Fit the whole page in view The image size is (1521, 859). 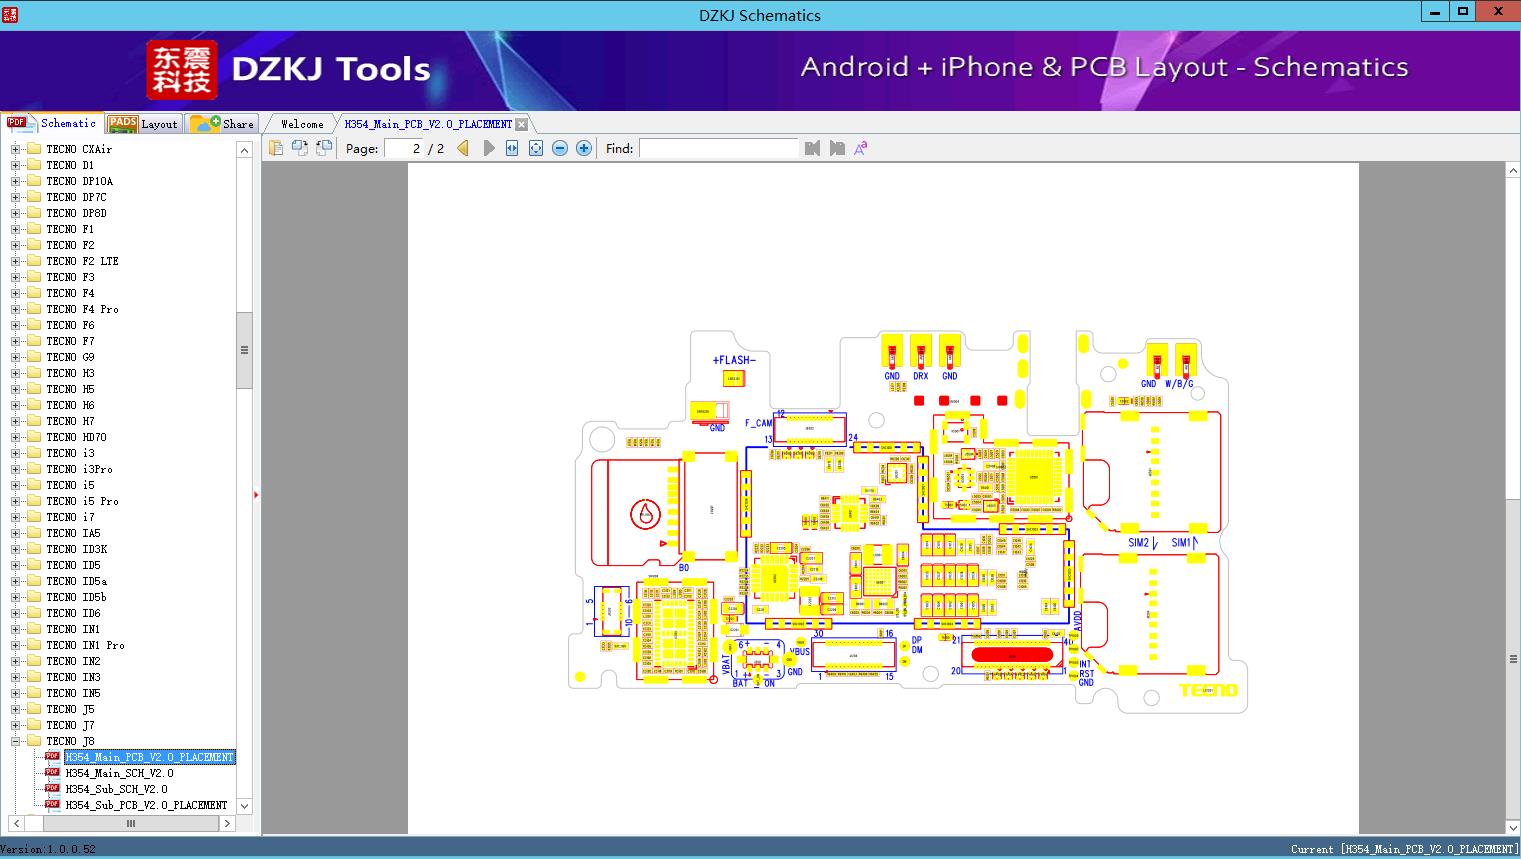(x=536, y=148)
